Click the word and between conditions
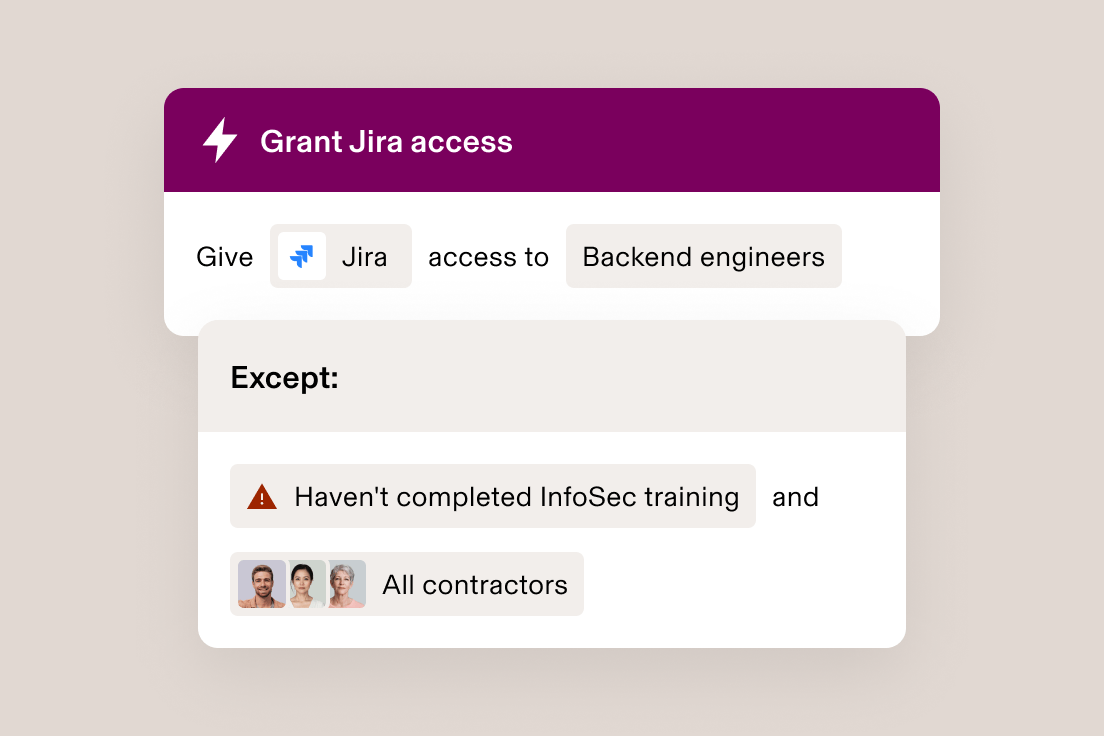 [796, 496]
